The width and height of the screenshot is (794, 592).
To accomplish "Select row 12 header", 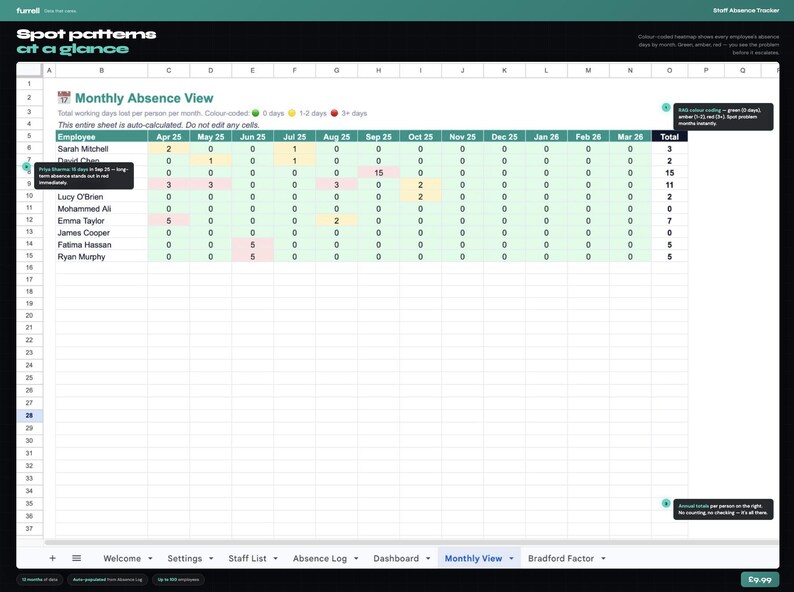I will coord(29,220).
